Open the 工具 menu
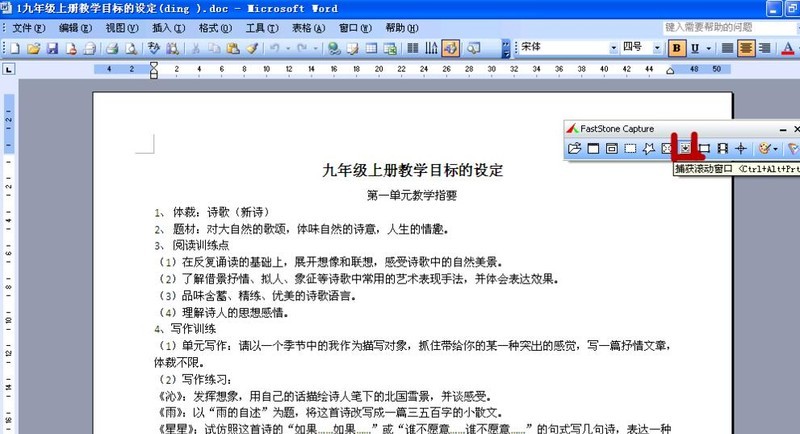Image resolution: width=800 pixels, height=434 pixels. tap(262, 28)
